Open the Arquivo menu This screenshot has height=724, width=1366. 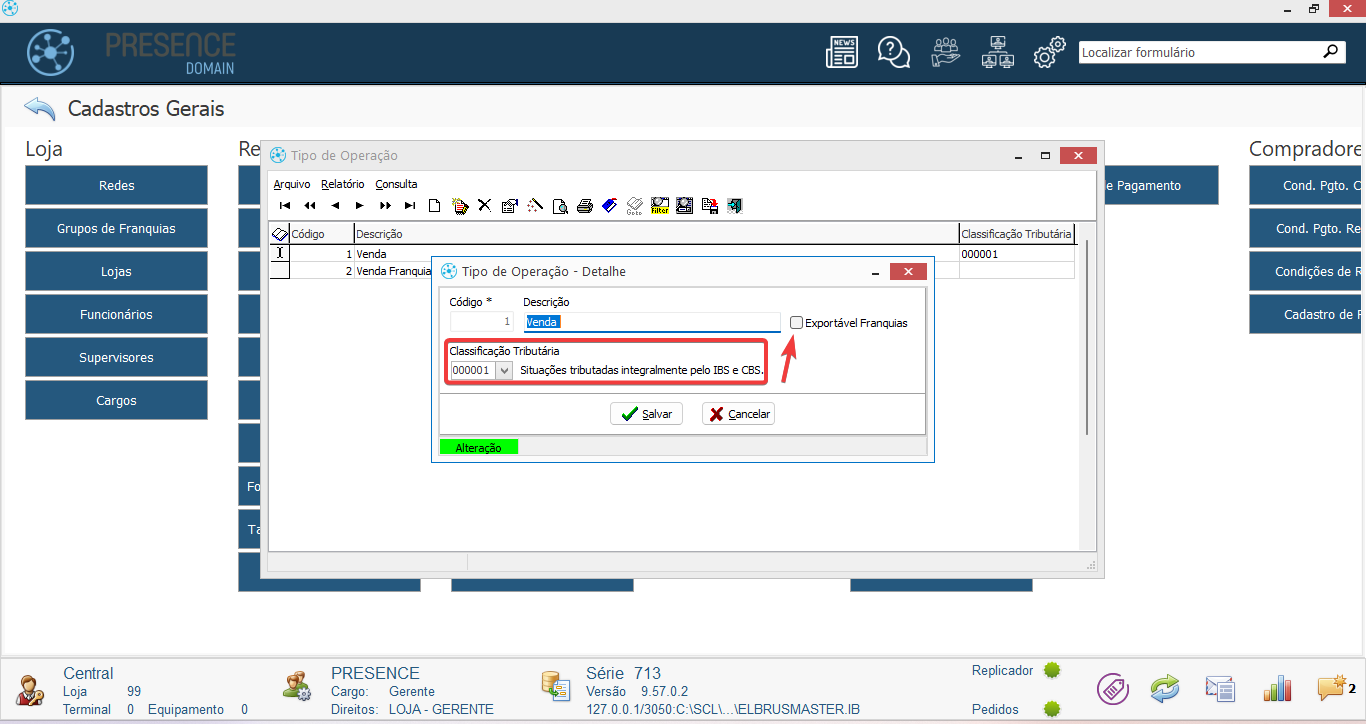pos(291,184)
